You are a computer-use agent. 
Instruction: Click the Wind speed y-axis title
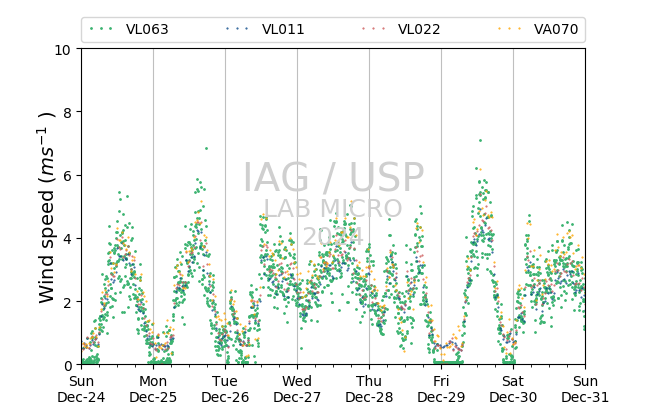click(x=46, y=207)
